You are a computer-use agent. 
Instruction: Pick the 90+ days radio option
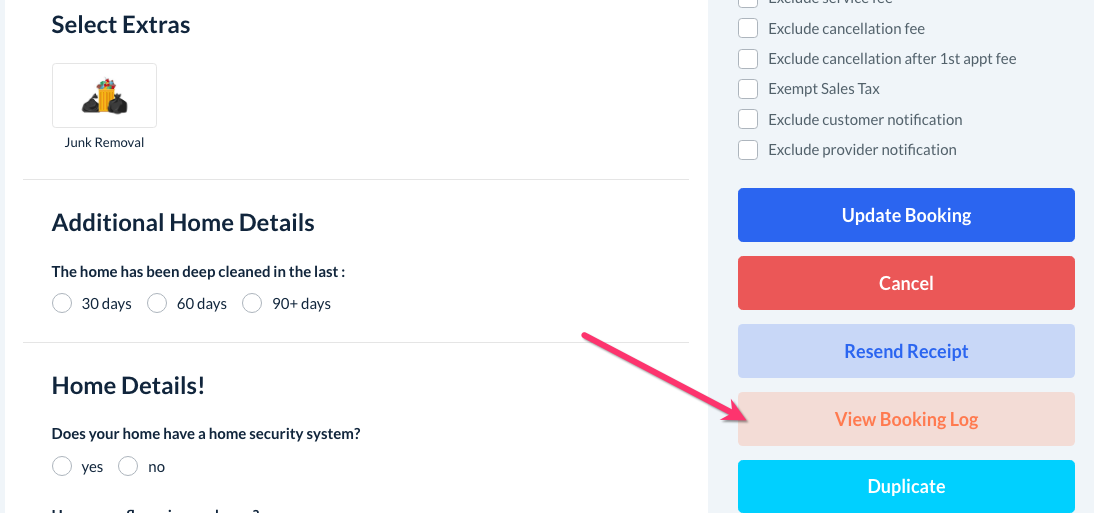click(252, 303)
